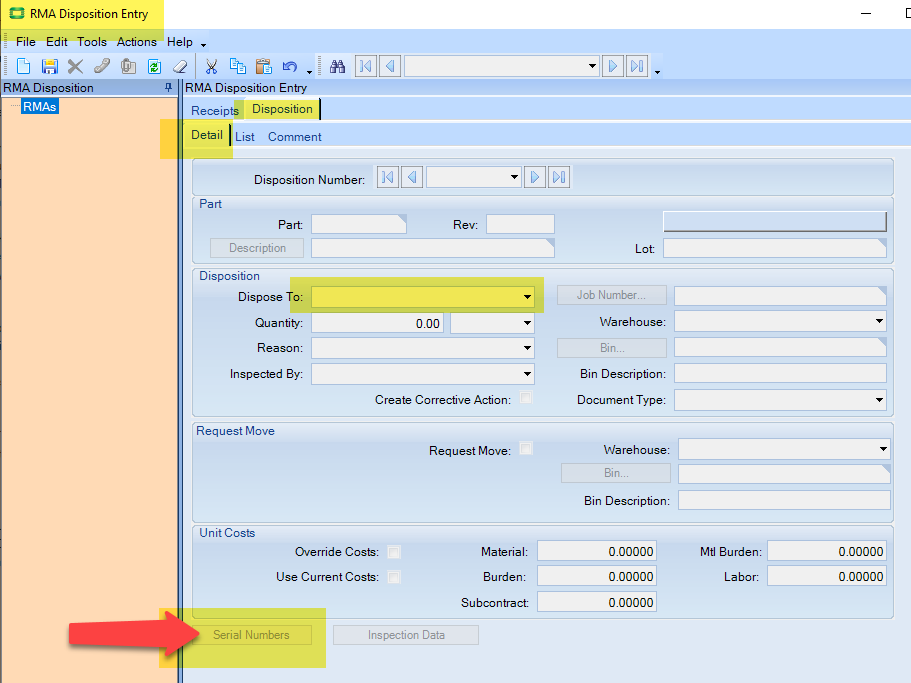Switch to the Receipts tab
Viewport: 911px width, 683px height.
pyautogui.click(x=213, y=111)
